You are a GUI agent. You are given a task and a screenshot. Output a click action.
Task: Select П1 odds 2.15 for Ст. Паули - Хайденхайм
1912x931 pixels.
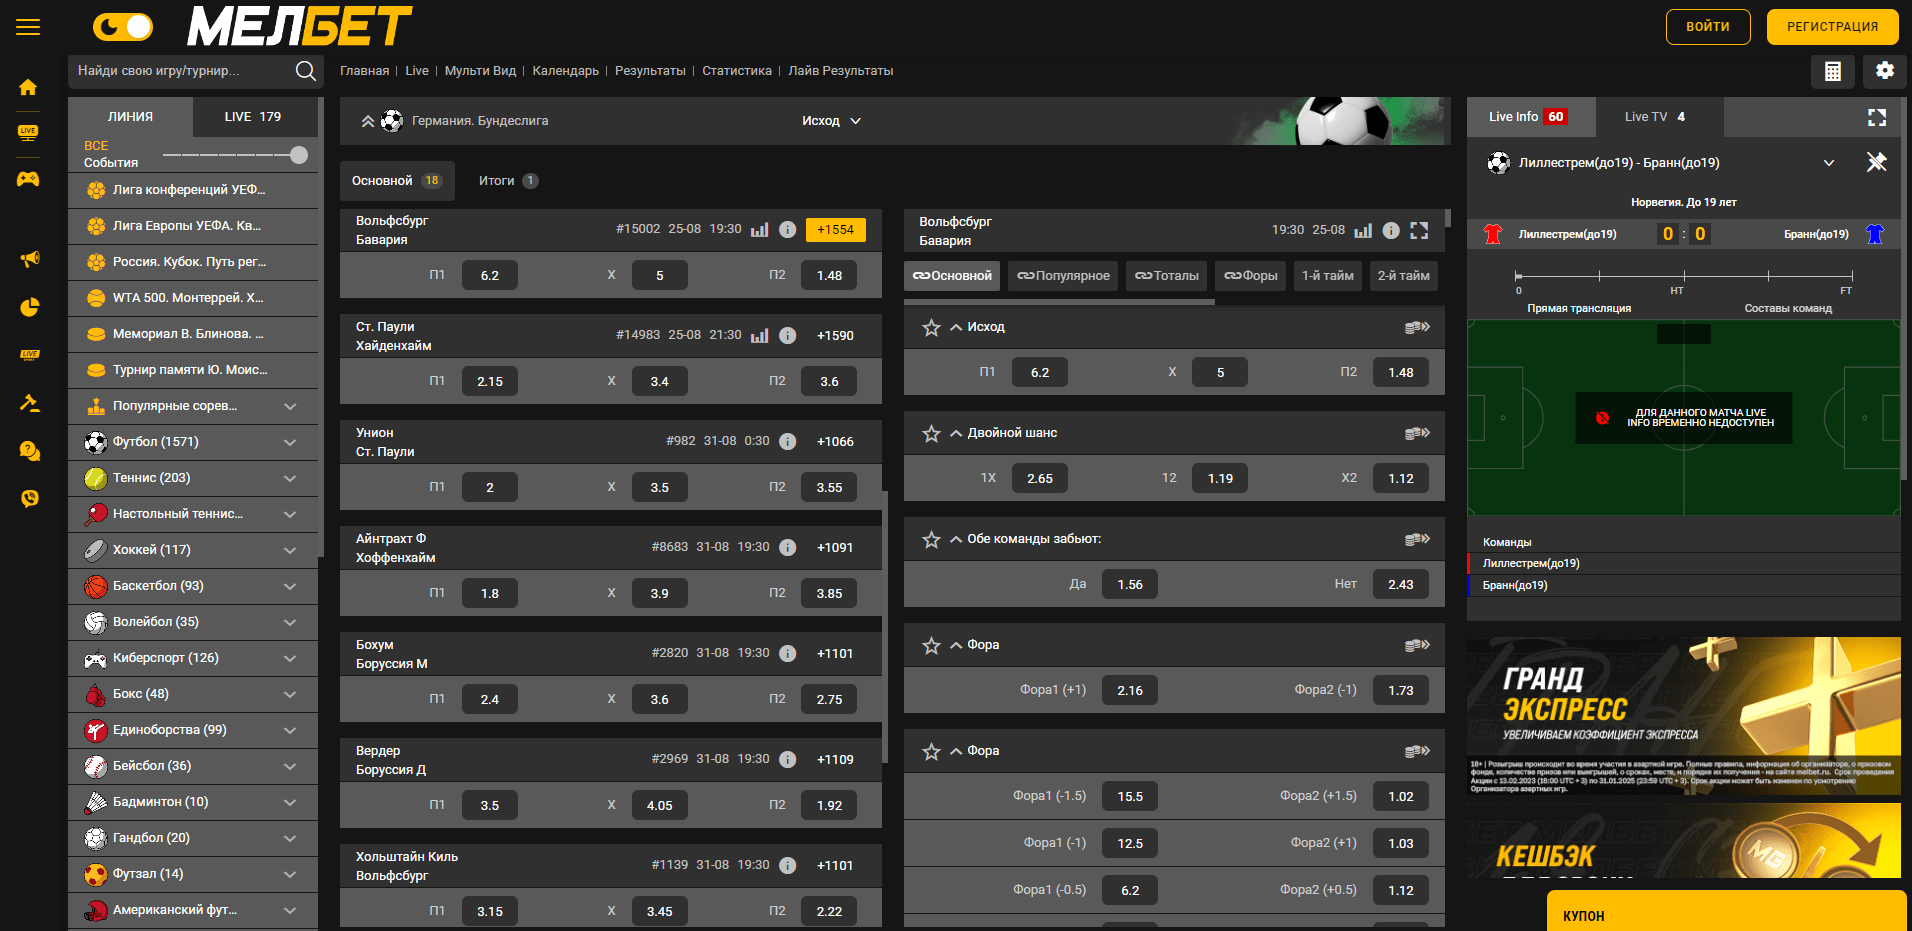coord(490,382)
